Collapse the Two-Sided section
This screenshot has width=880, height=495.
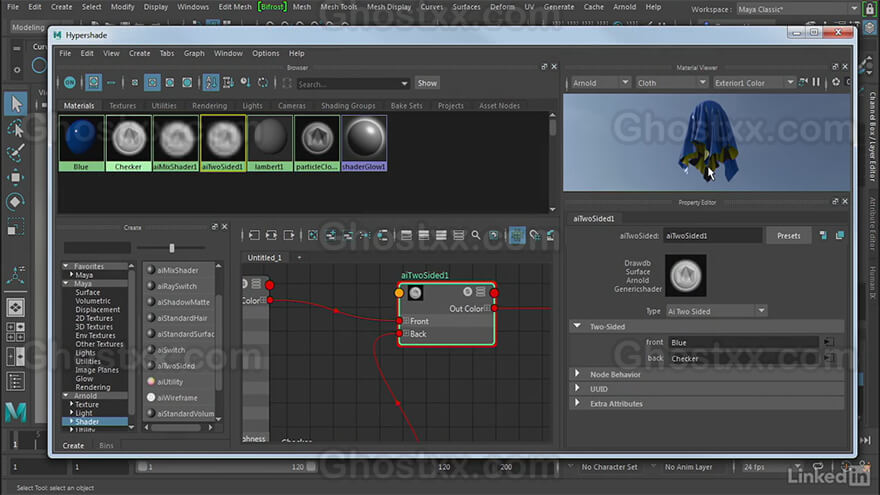coord(577,326)
